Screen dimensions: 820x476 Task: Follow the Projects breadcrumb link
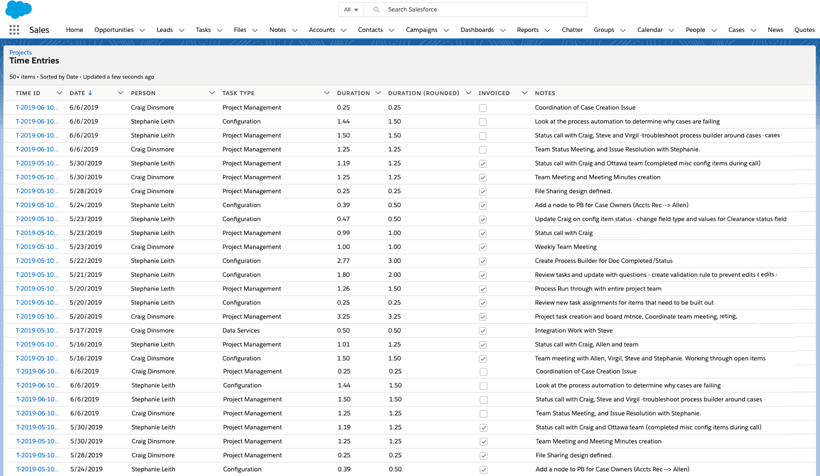click(20, 52)
